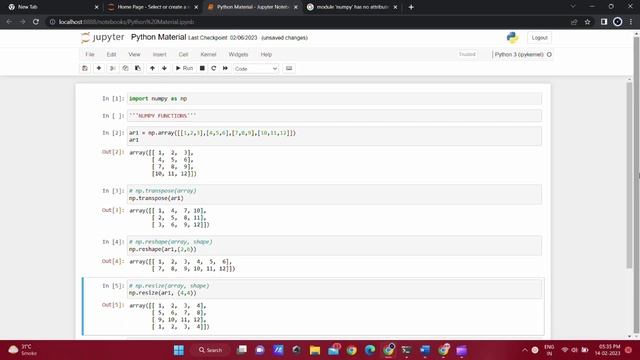Open the File menu
The height and width of the screenshot is (360, 640).
[x=90, y=54]
